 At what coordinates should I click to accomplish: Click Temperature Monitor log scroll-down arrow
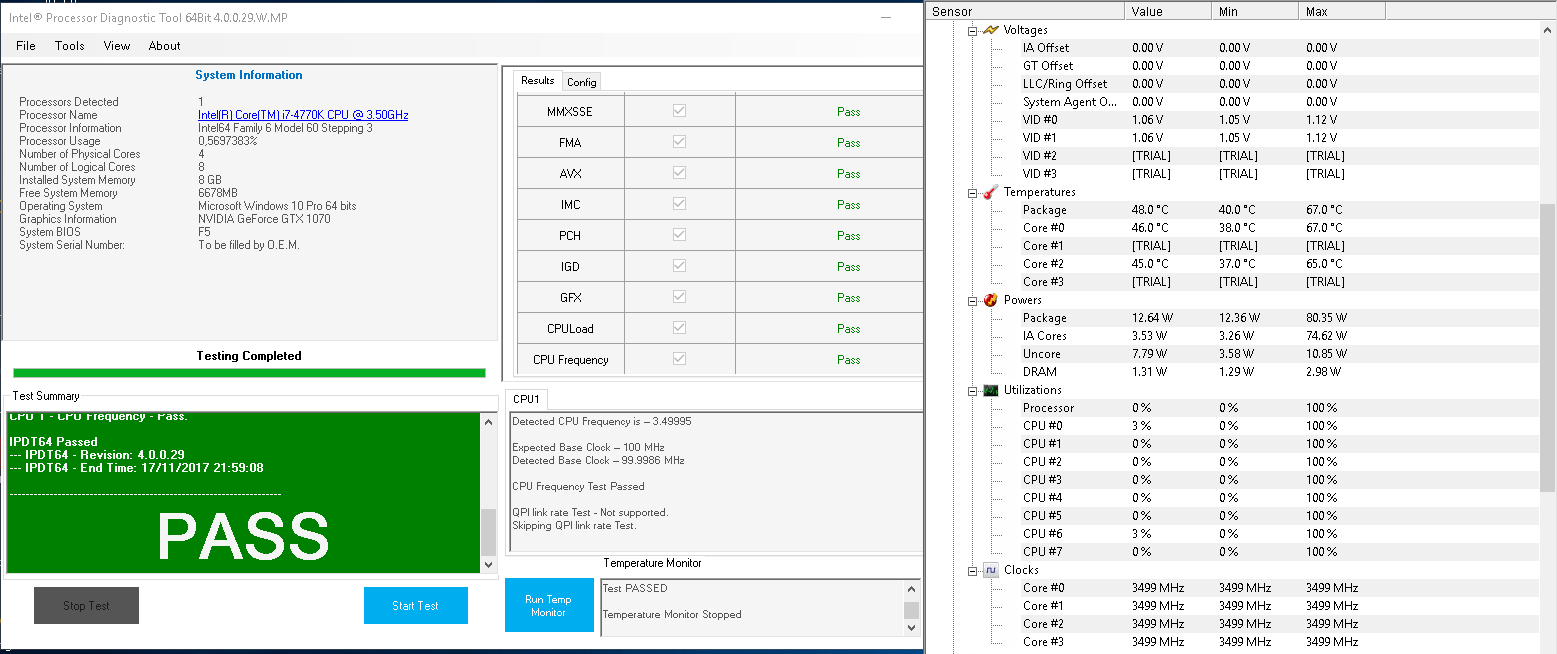pyautogui.click(x=911, y=627)
